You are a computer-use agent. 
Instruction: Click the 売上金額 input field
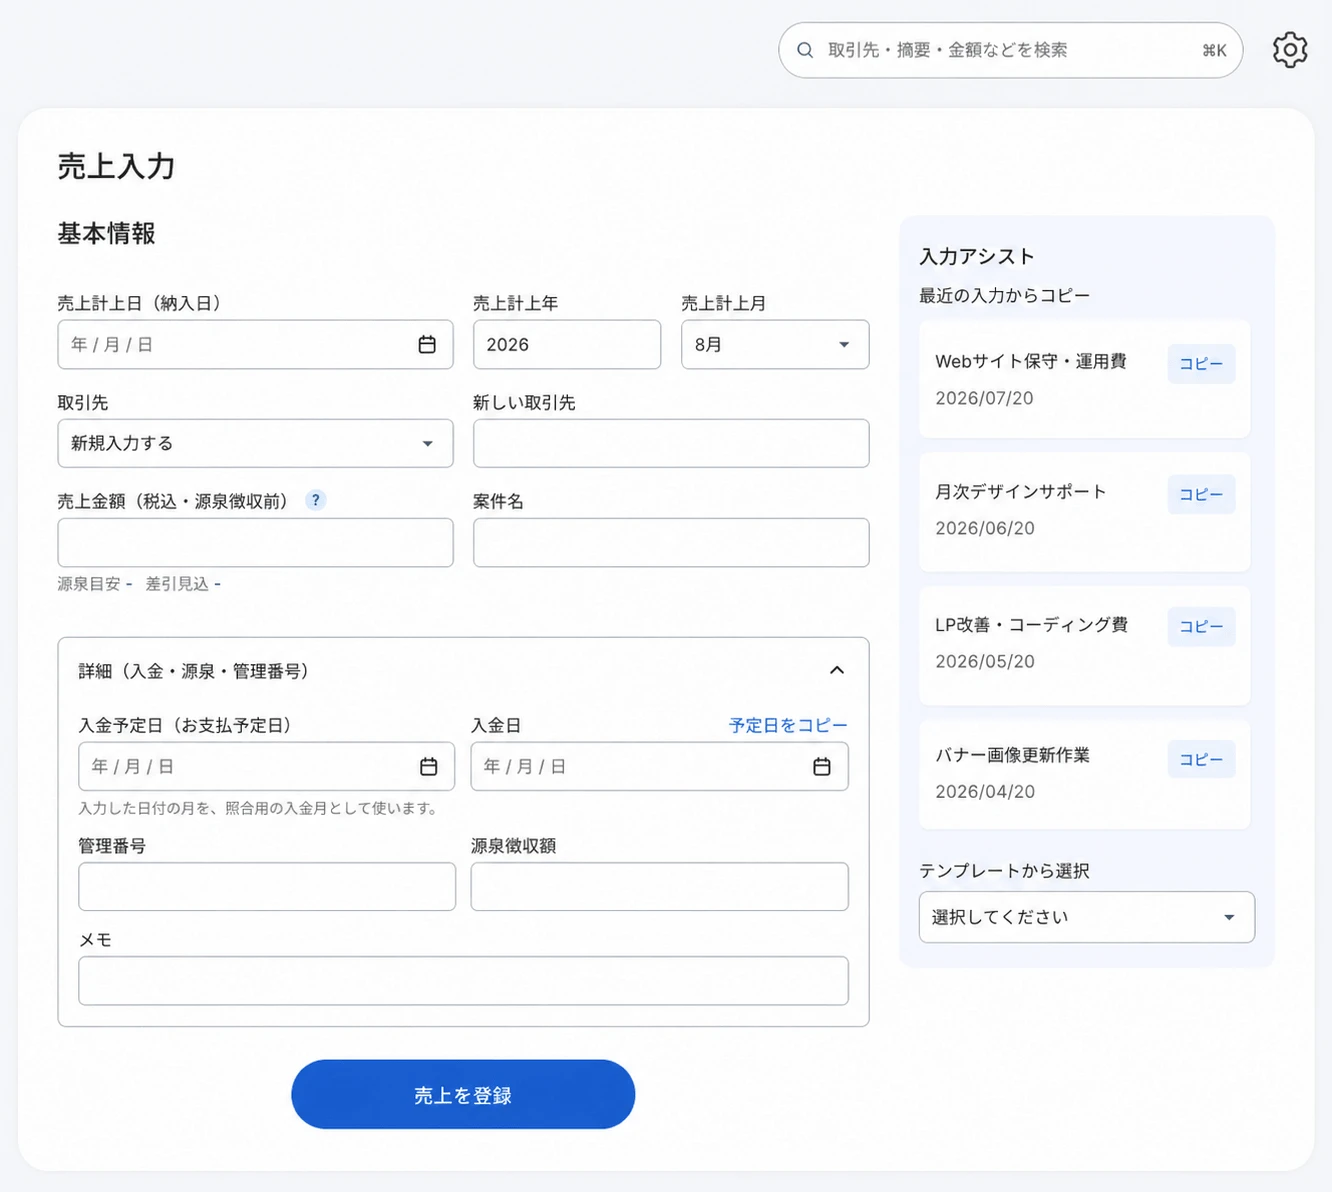click(x=255, y=542)
